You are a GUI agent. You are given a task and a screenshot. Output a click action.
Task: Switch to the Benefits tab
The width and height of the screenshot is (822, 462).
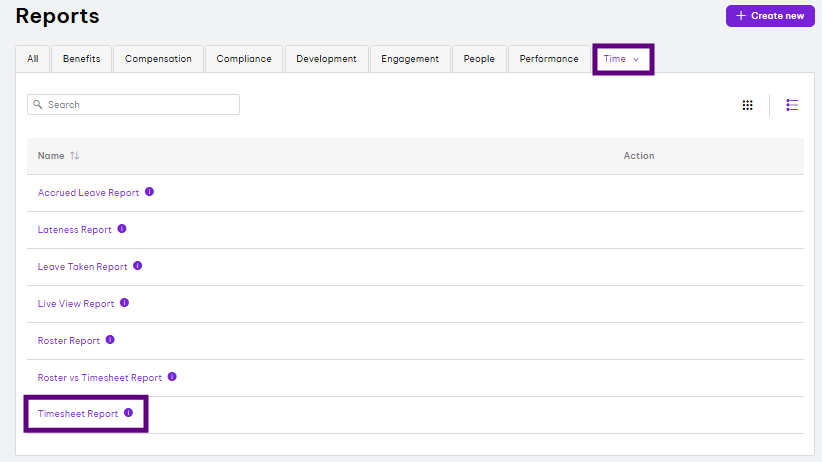tap(81, 59)
